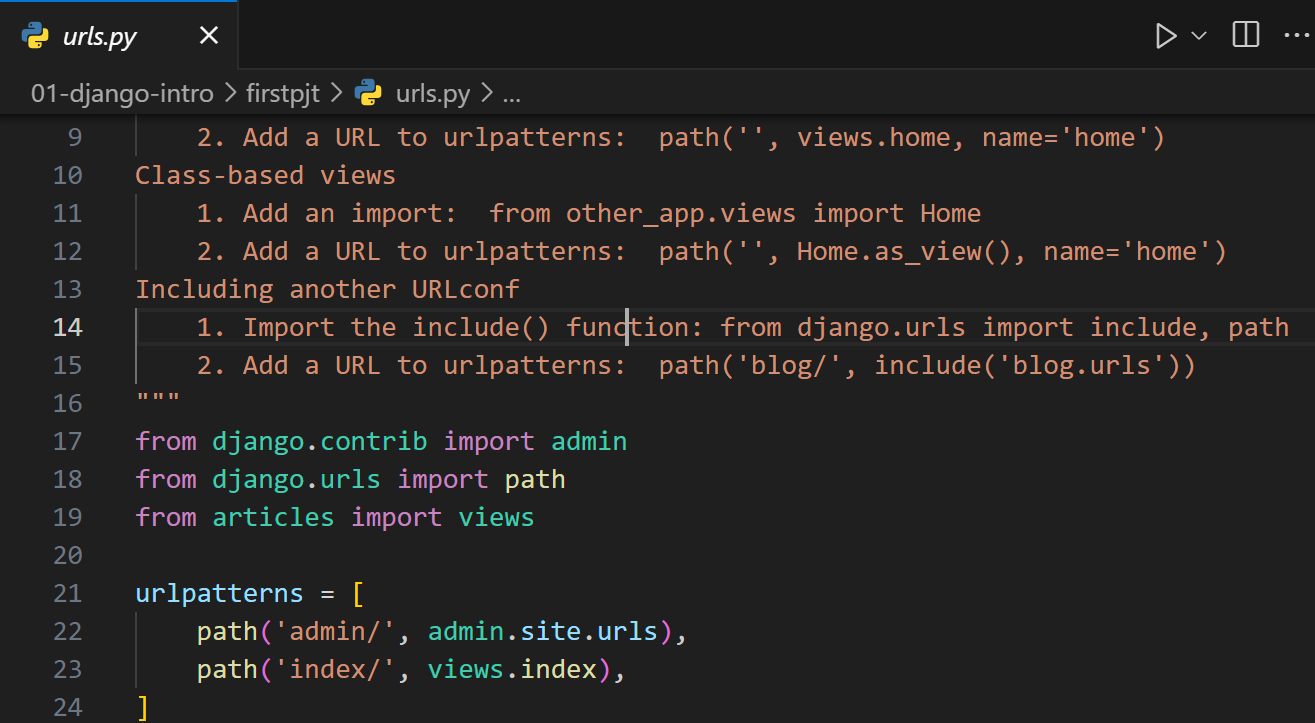1315x723 pixels.
Task: Click line number 17 in the gutter
Action: (x=67, y=441)
